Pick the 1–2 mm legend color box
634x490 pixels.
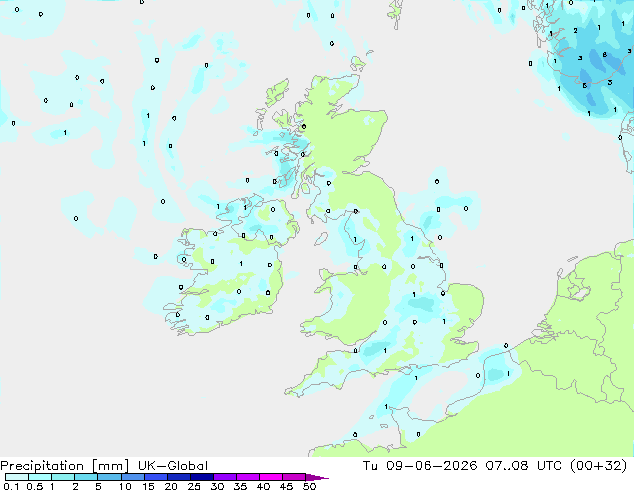click(63, 477)
